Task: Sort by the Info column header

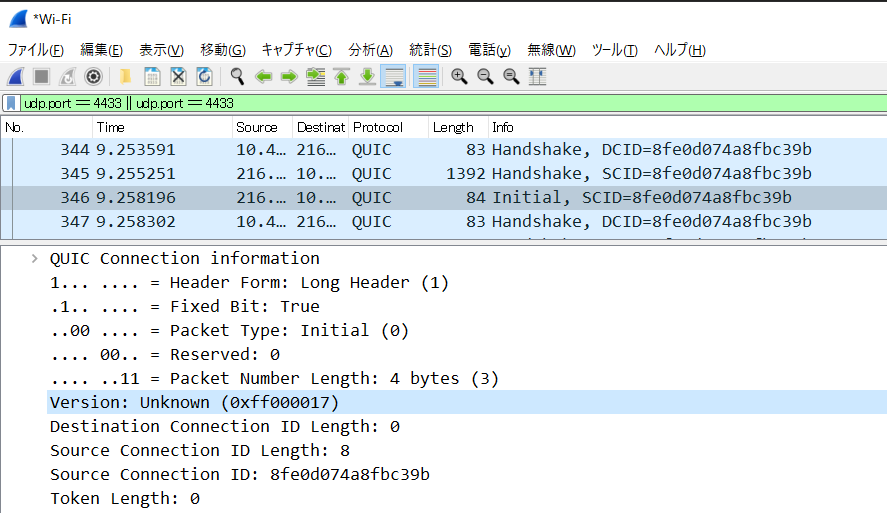Action: (687, 127)
